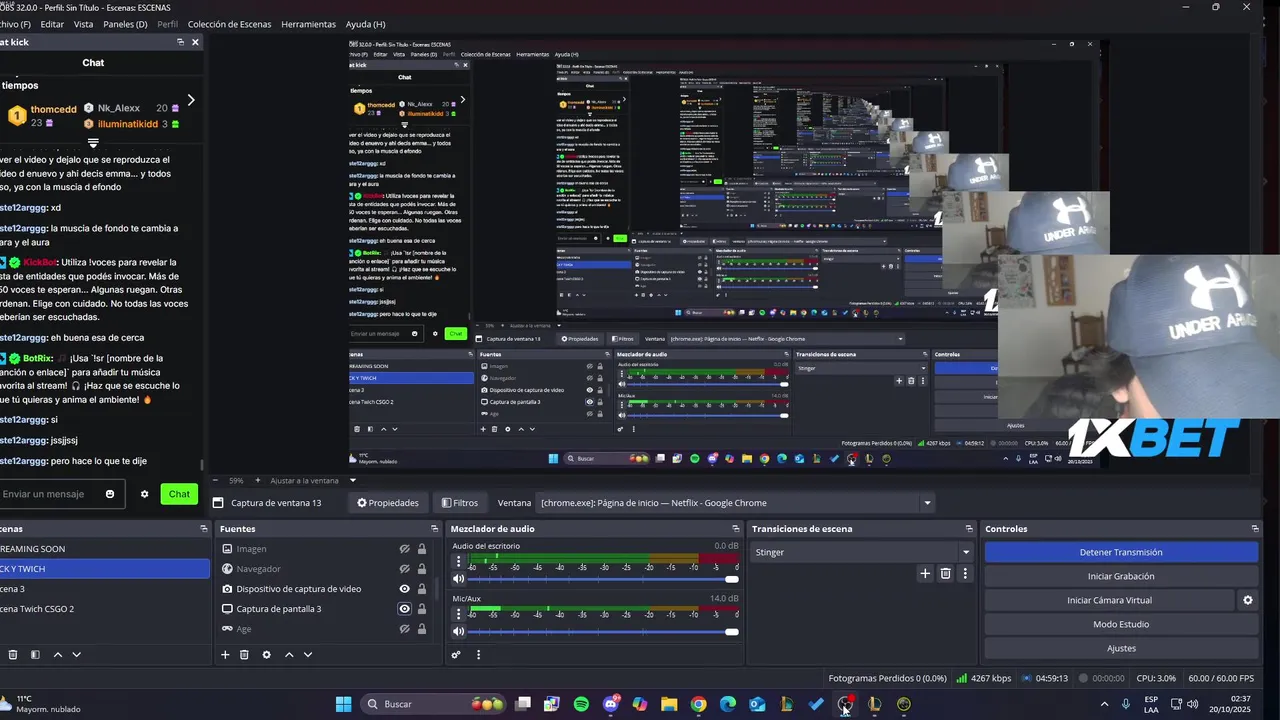Open scene filters icon in Escenas toolbar
1280x720 pixels.
tap(35, 655)
